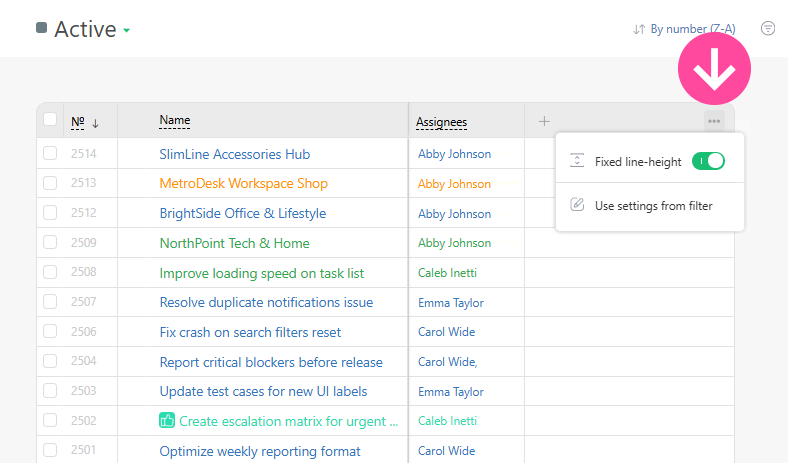
Task: Click the pencil icon for filter settings
Action: [x=577, y=205]
